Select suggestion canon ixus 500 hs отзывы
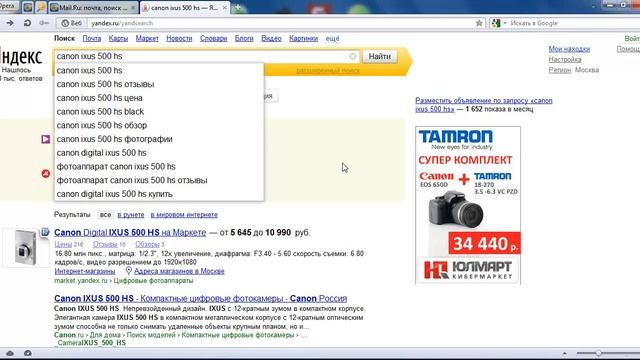 click(159, 84)
